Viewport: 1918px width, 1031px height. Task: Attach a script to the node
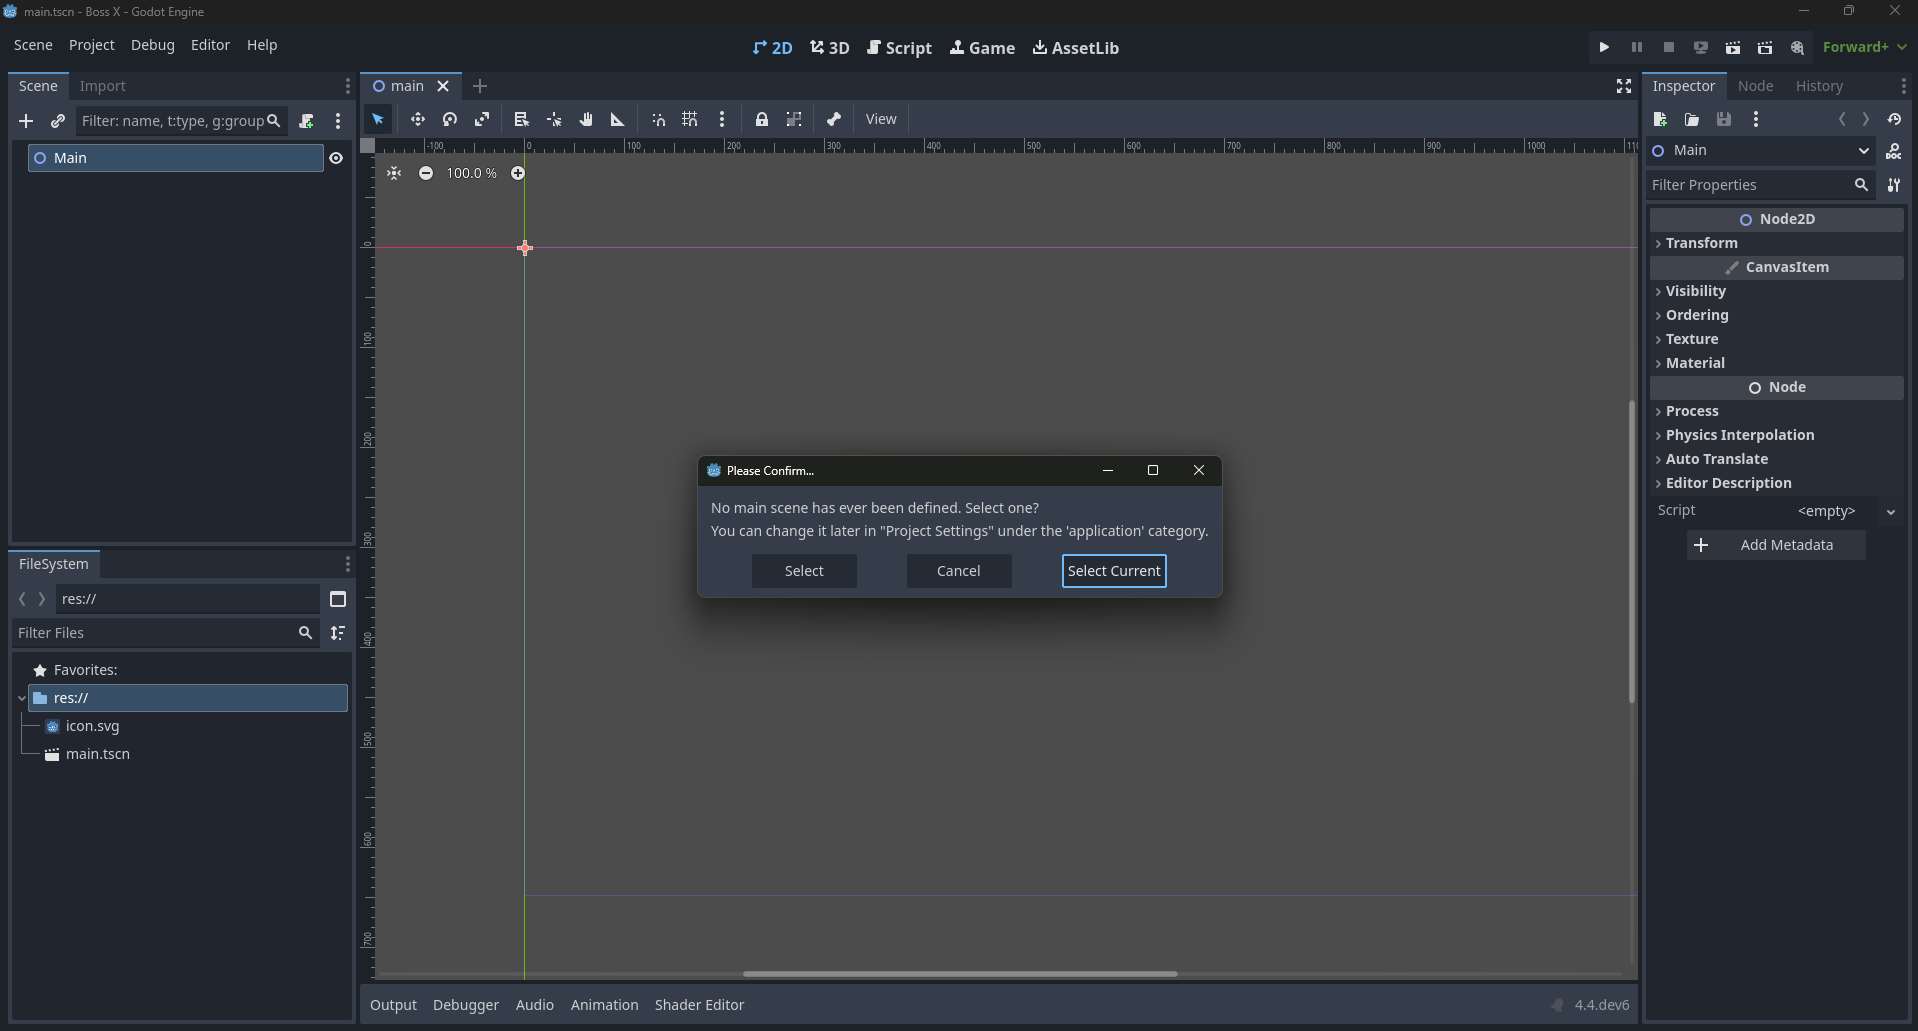306,121
